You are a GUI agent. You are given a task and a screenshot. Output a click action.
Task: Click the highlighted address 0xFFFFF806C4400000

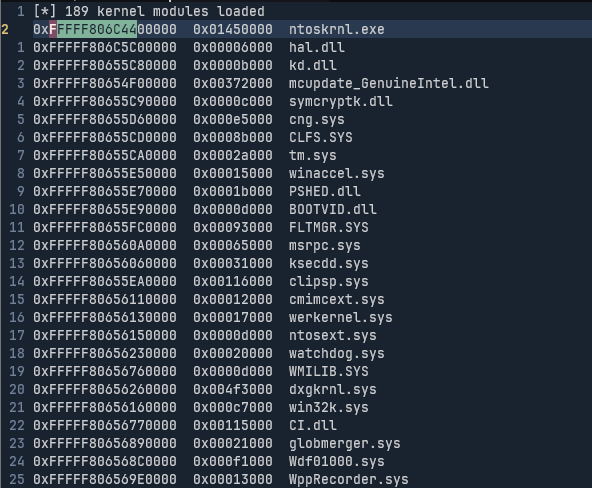105,29
